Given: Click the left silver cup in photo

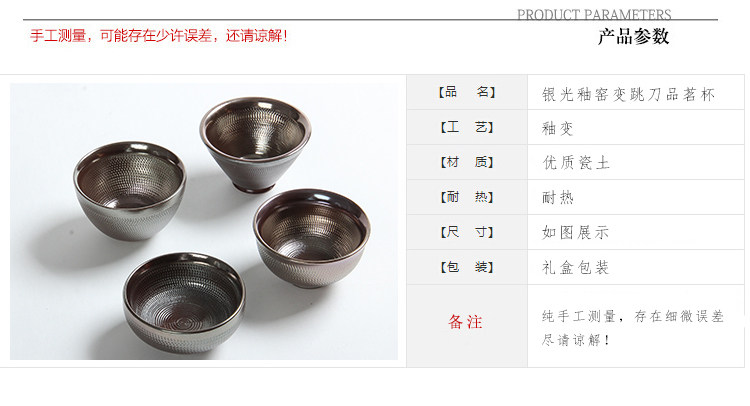Looking at the screenshot, I should [130, 190].
